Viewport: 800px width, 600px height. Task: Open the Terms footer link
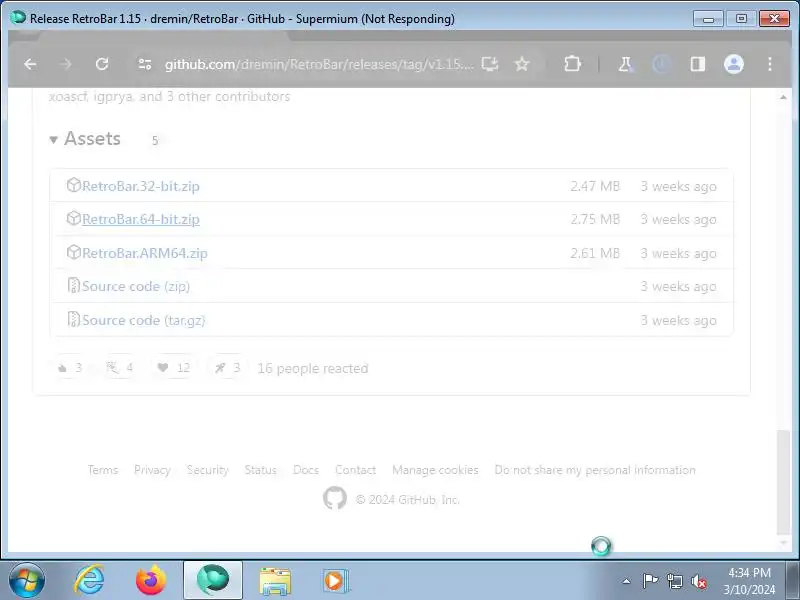click(x=103, y=470)
